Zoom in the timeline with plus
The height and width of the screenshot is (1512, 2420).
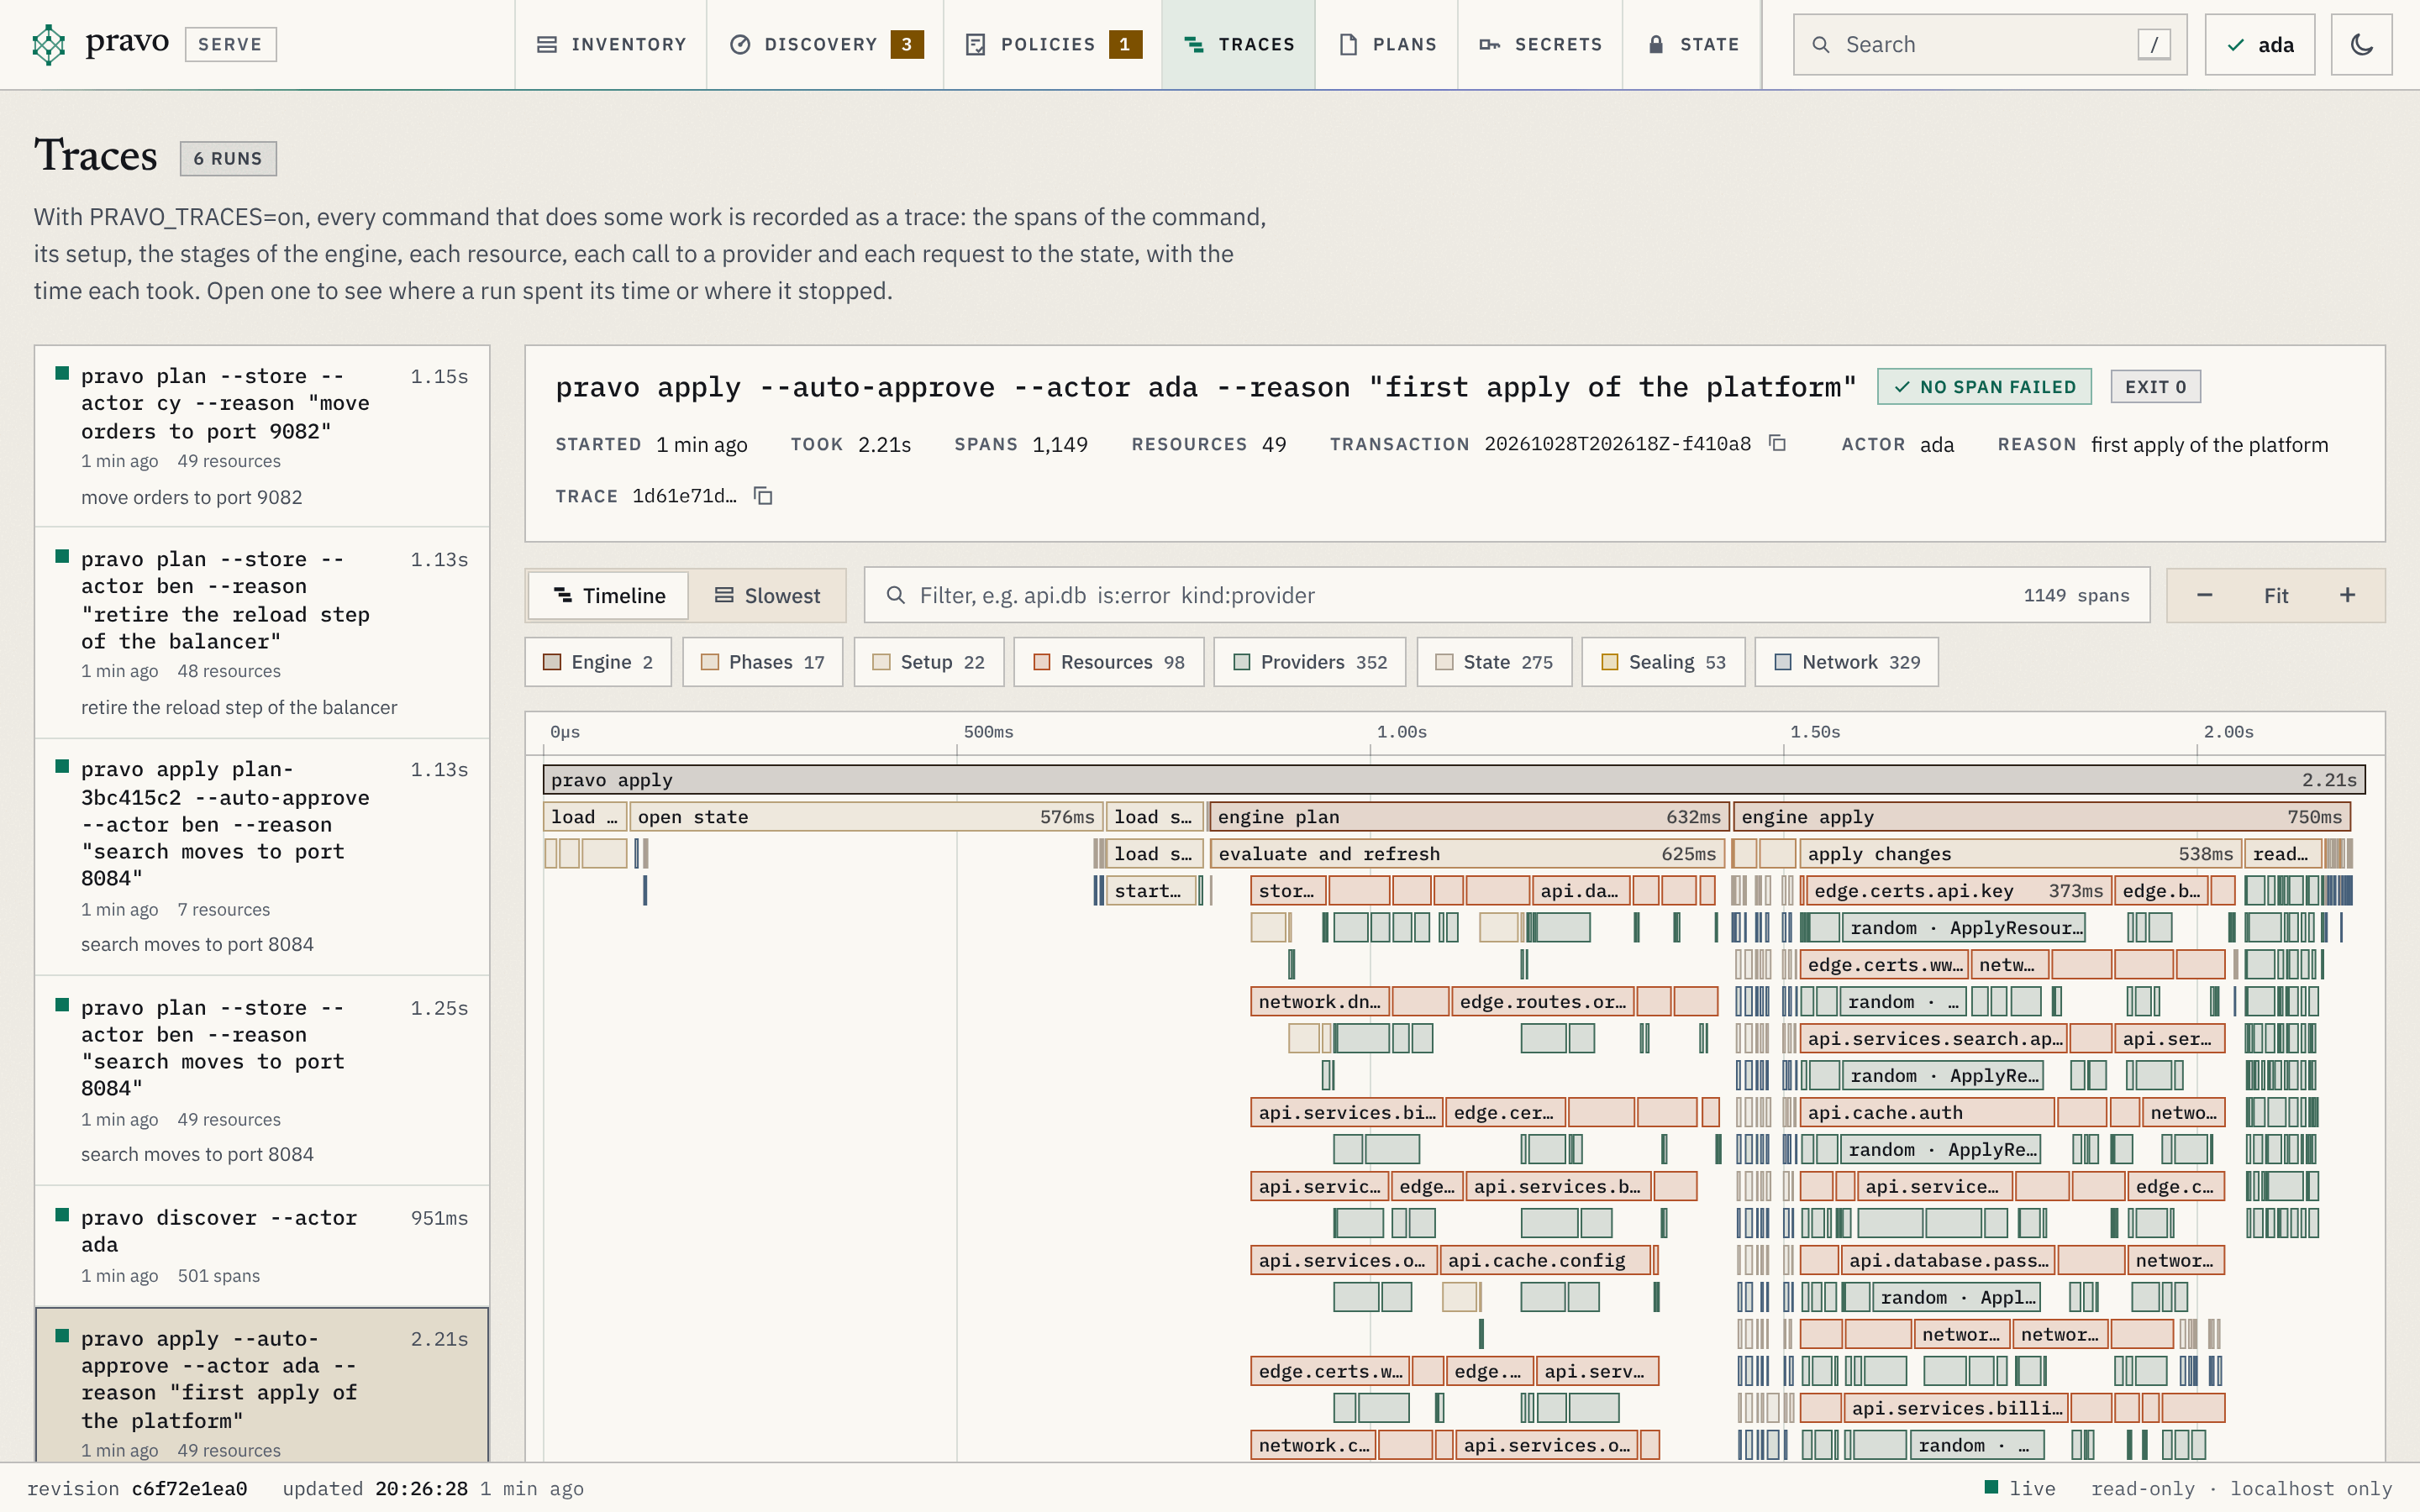click(2347, 595)
